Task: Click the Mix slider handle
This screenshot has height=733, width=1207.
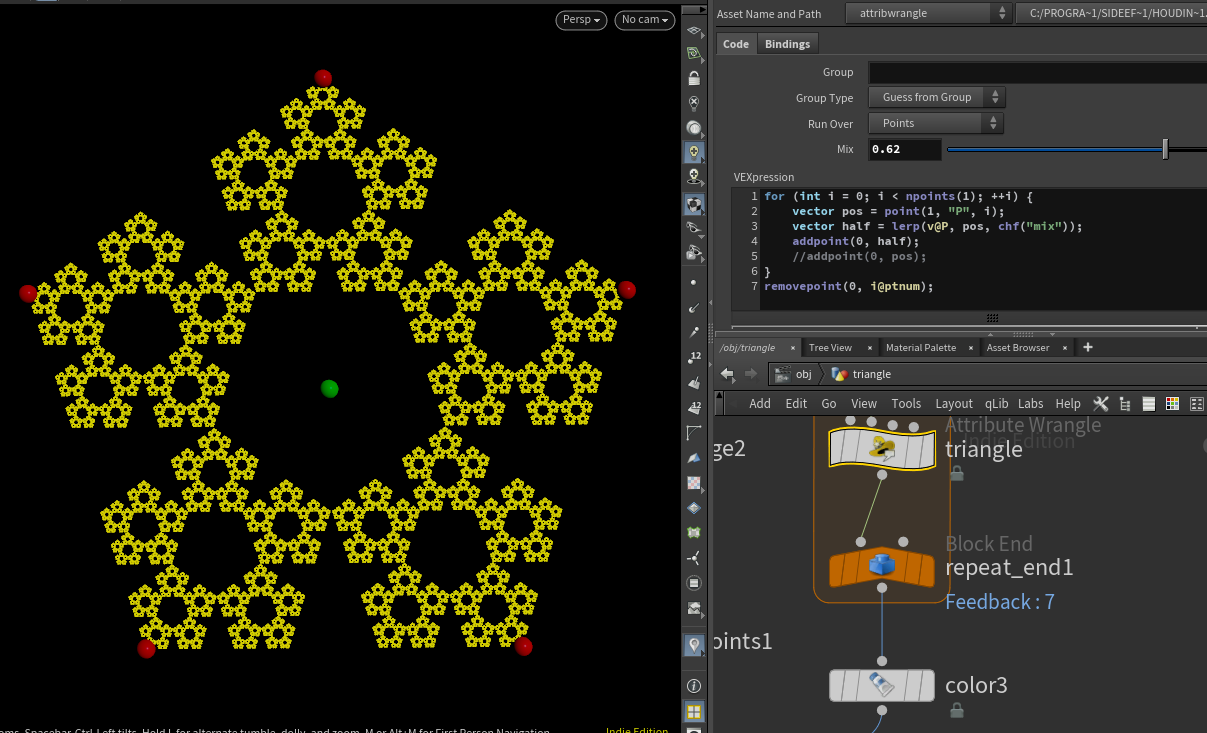Action: pos(1165,149)
